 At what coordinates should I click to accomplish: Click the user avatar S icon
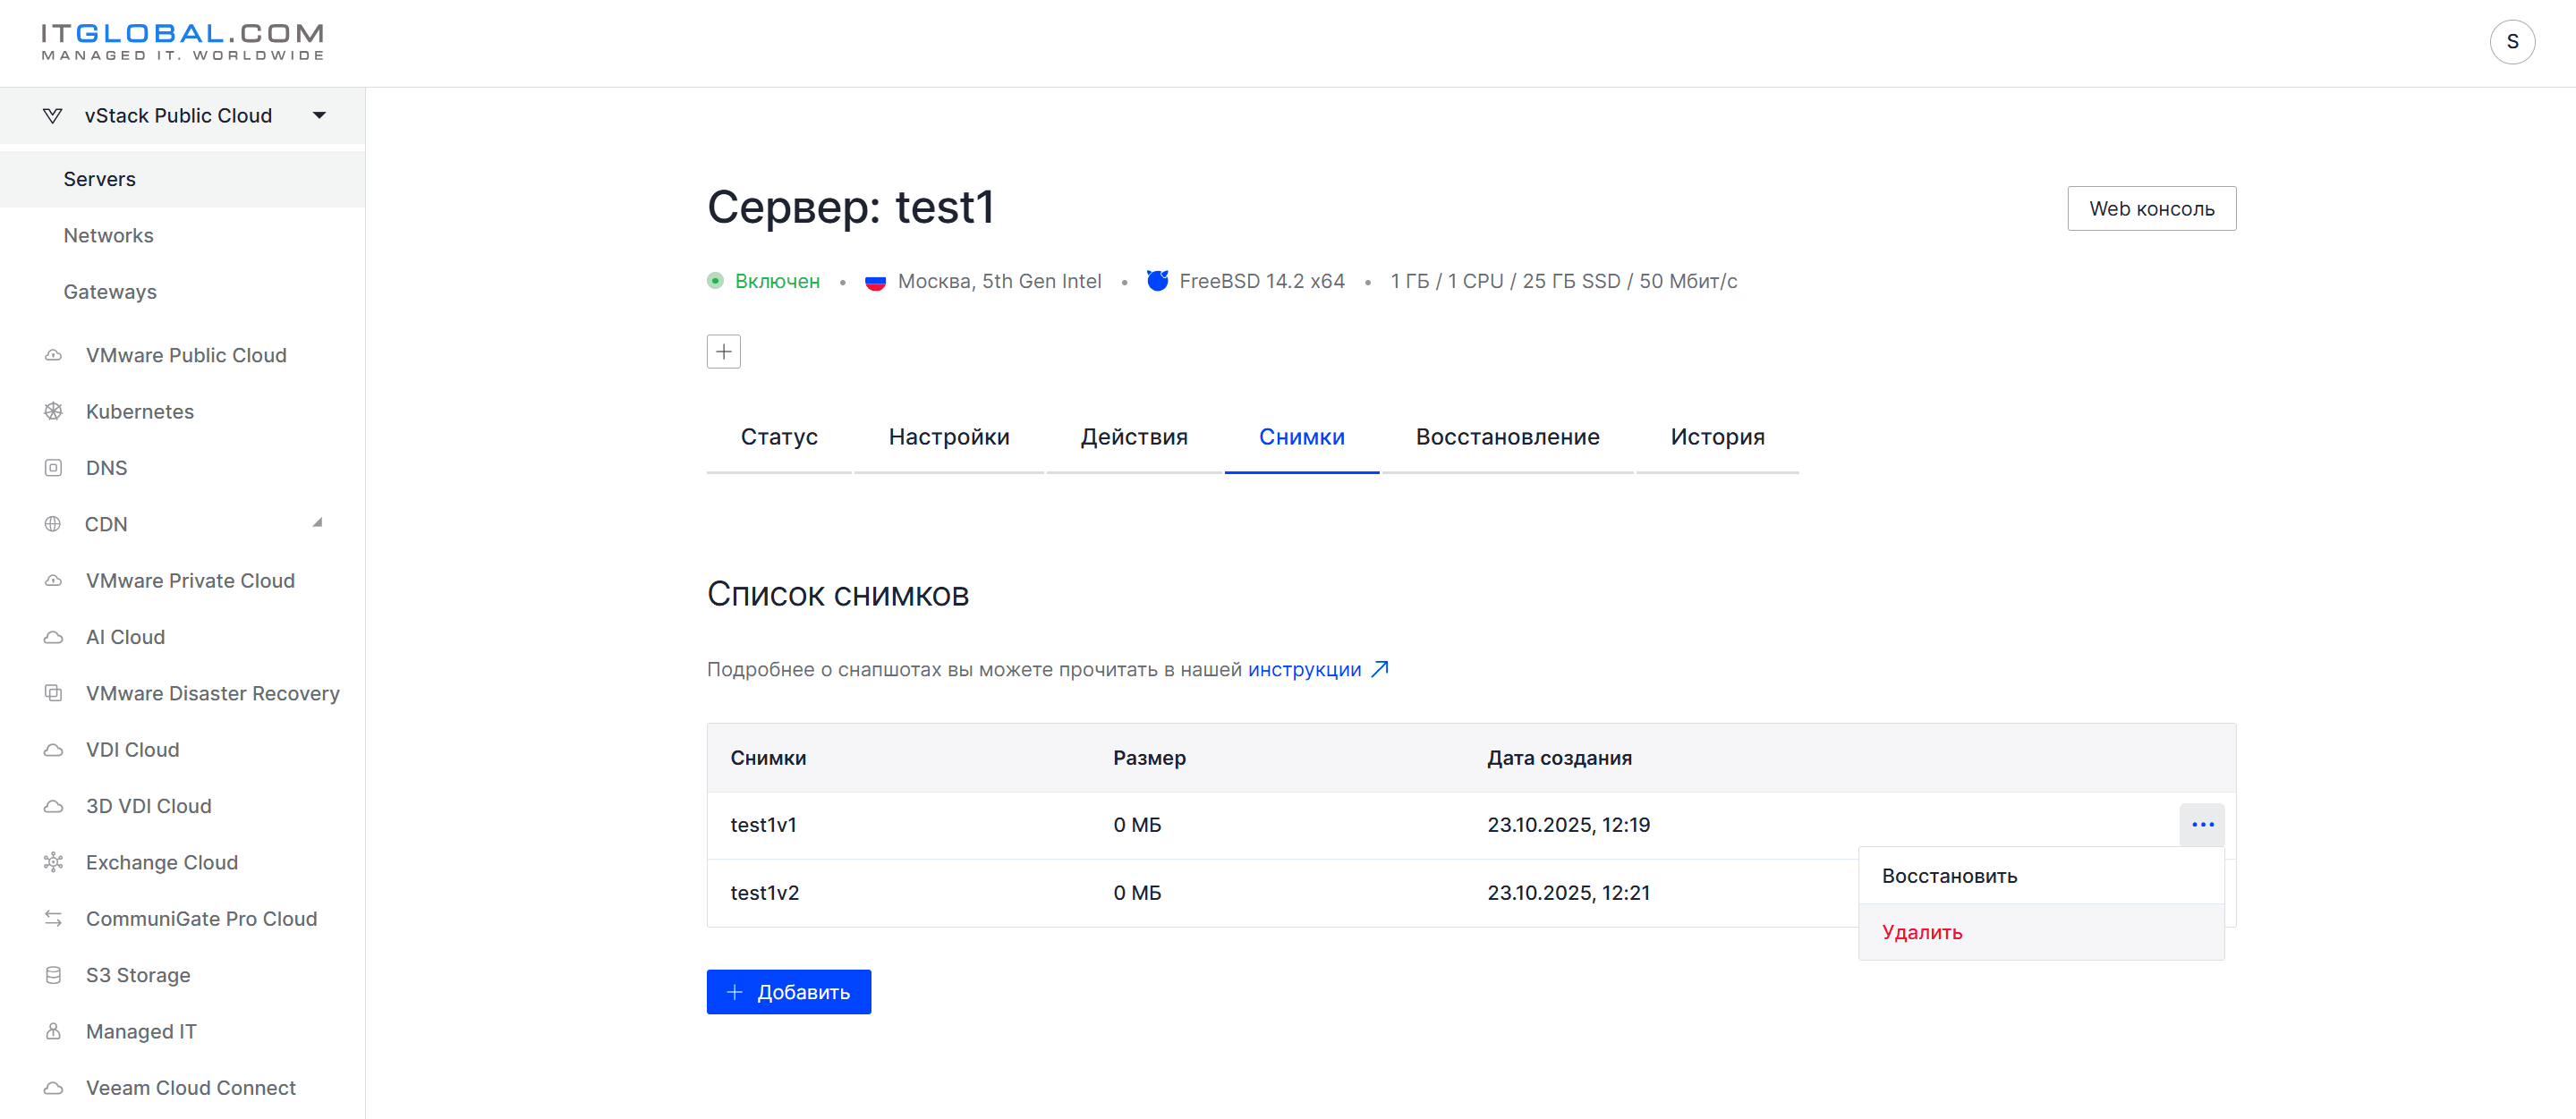2511,42
